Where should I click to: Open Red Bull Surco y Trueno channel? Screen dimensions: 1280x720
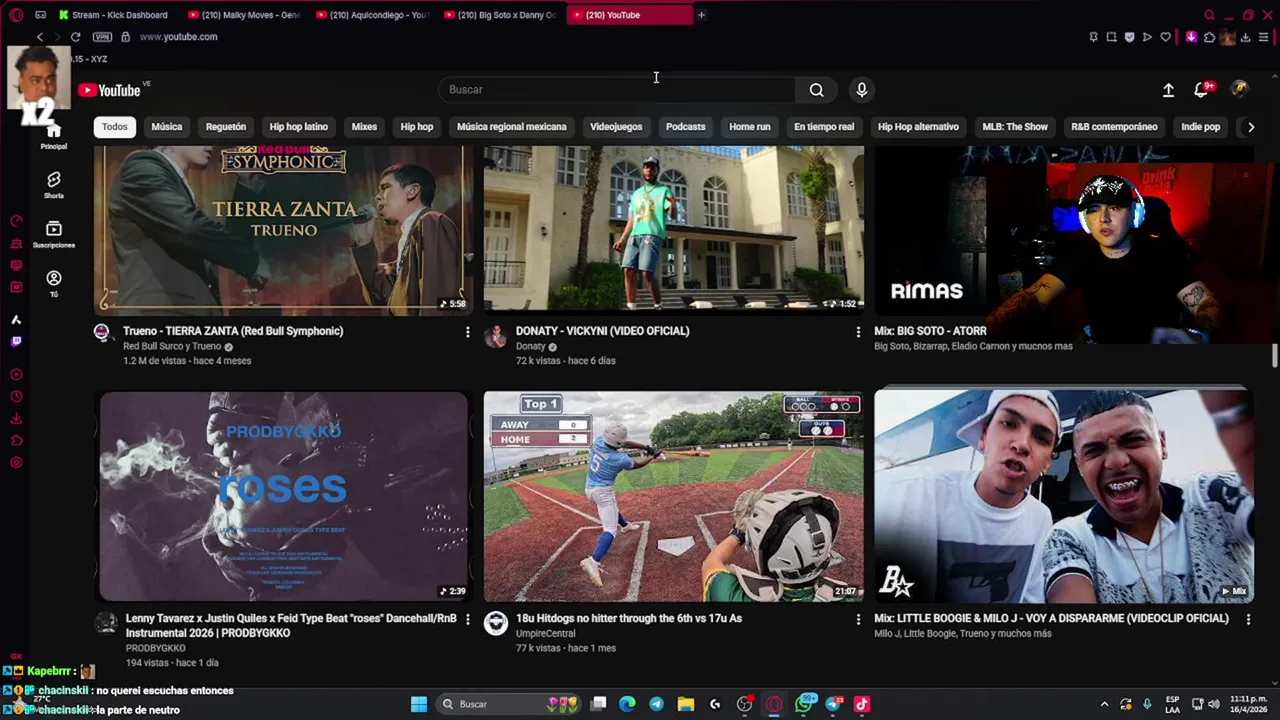(x=172, y=347)
